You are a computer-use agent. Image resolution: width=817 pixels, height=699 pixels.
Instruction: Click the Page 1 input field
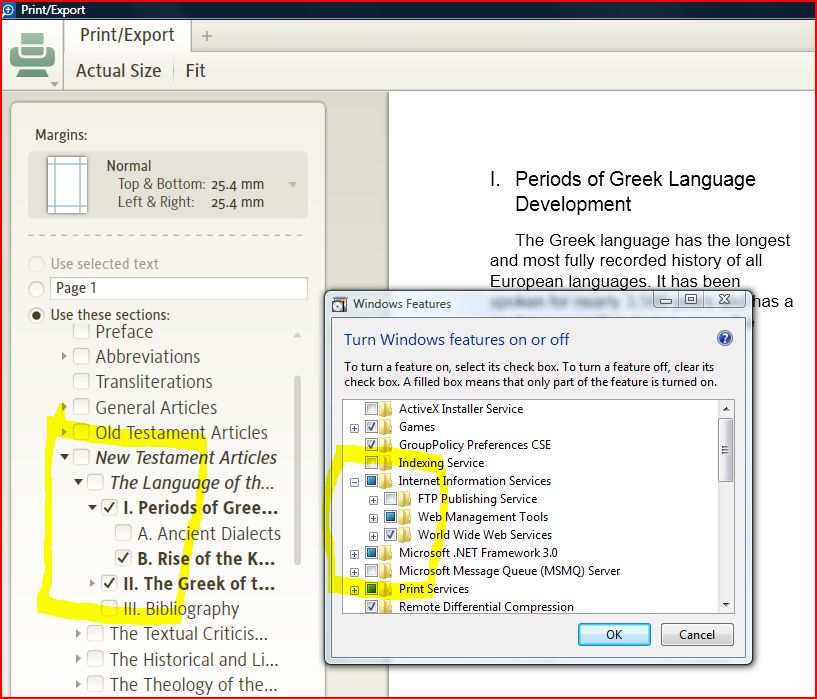pyautogui.click(x=179, y=288)
